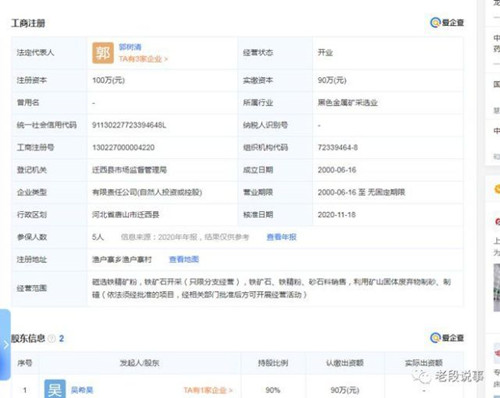Screen dimensions: 500x398
Task: Click registration authority 迁西县市场监督管理局
Action: click(x=129, y=170)
